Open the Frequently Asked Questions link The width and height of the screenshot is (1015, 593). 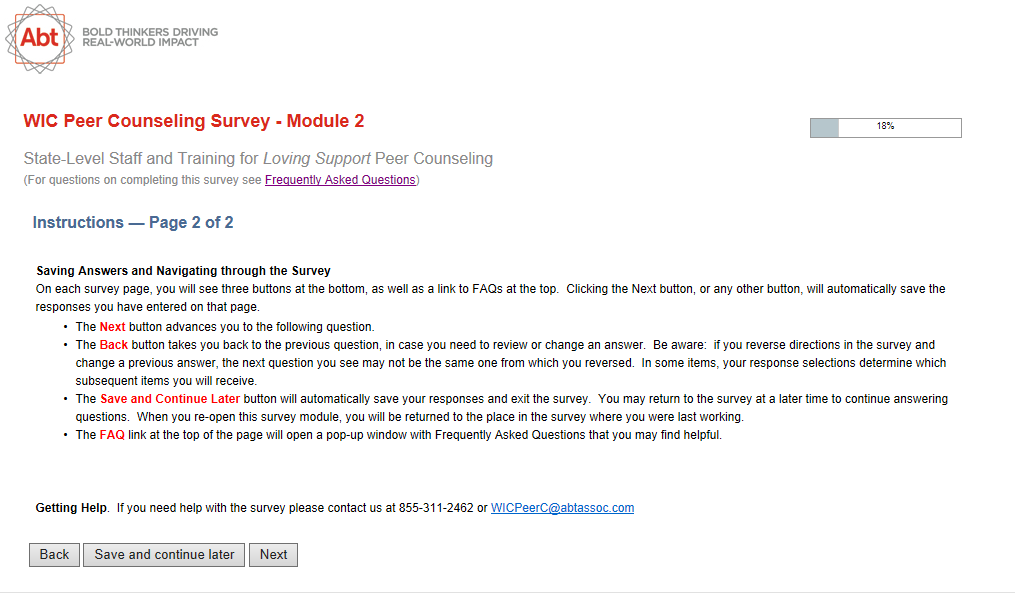[x=339, y=180]
